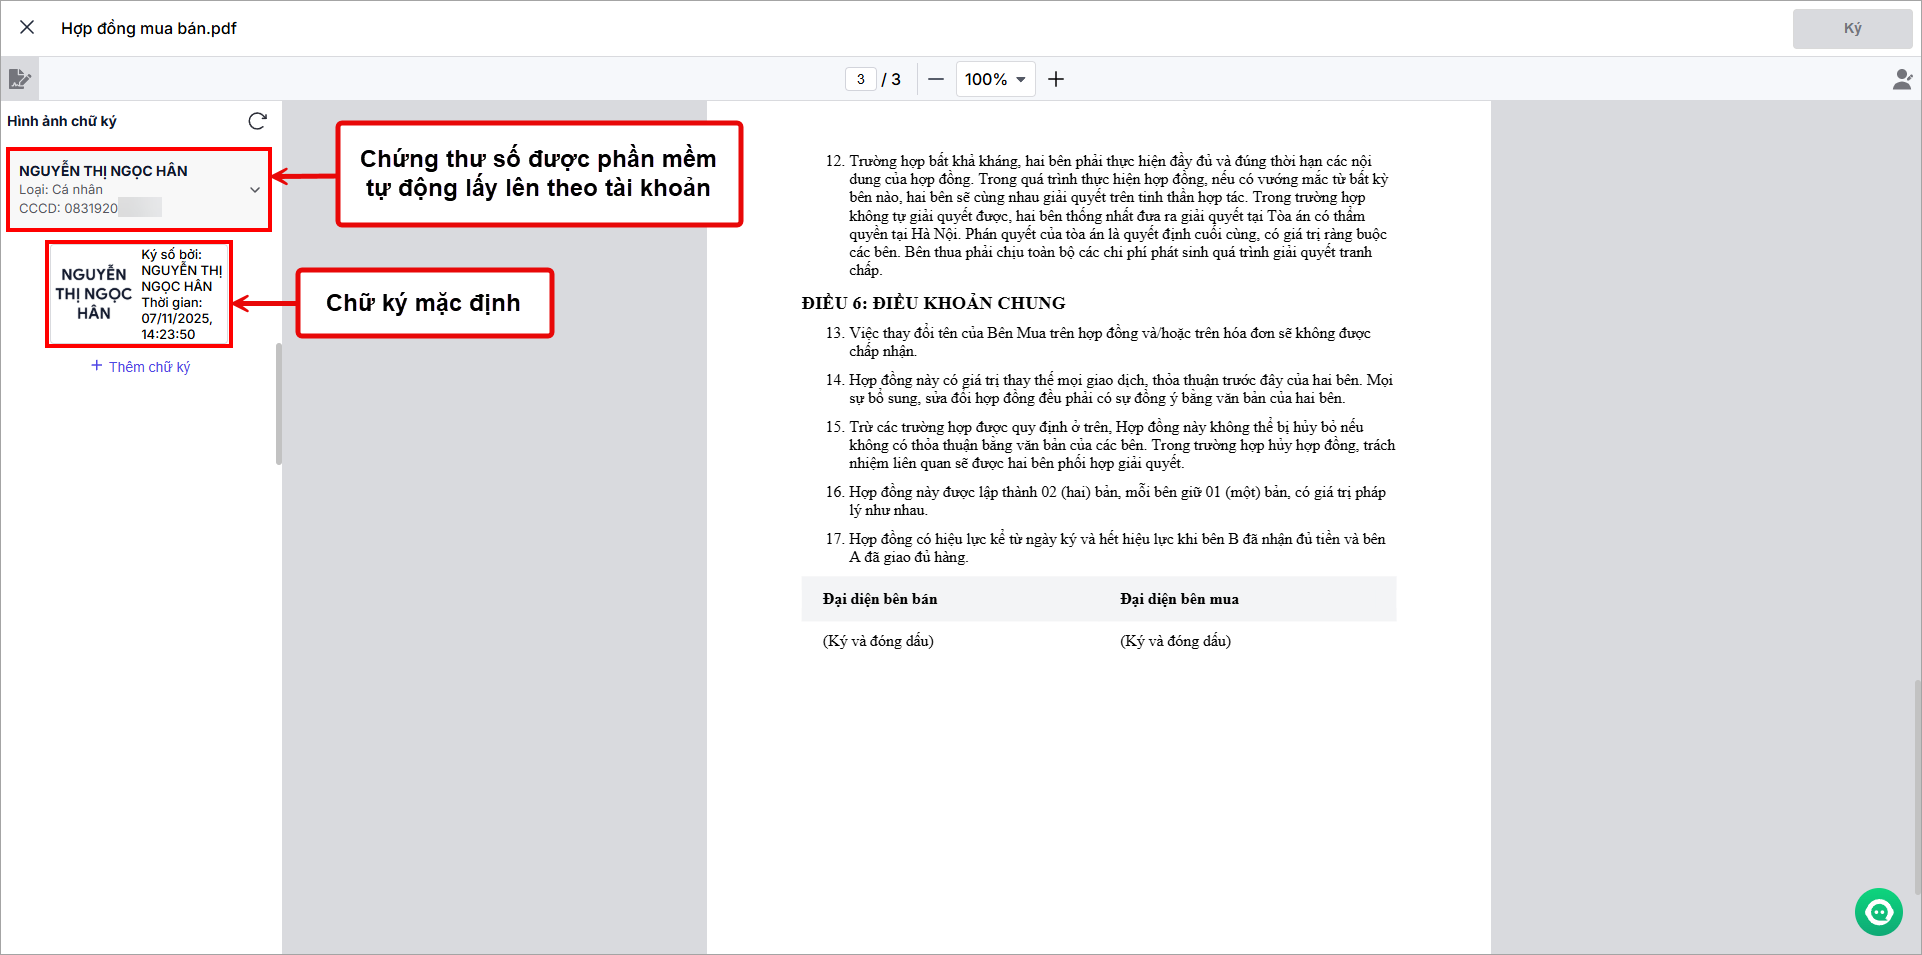
Task: Click the signature panel's vertical scrollbar
Action: (x=278, y=405)
